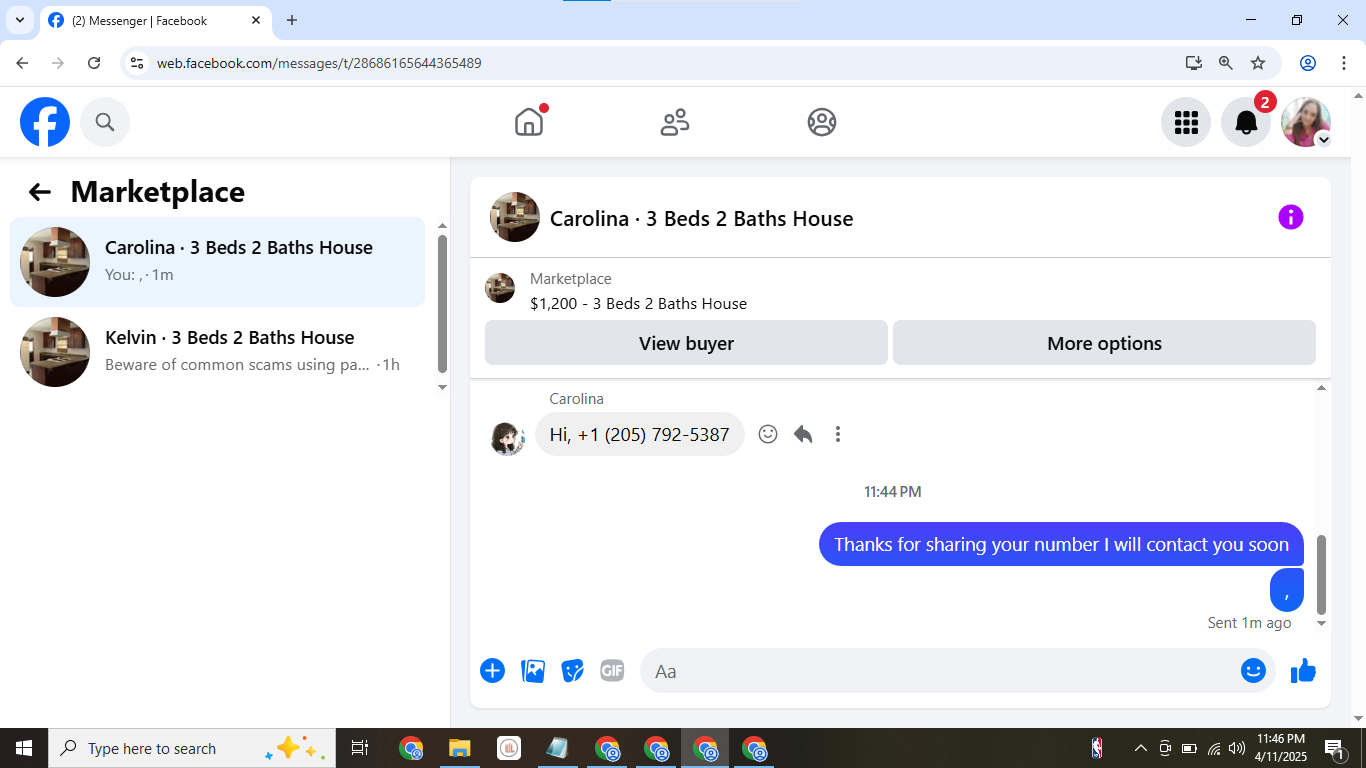Click the View buyer button
Viewport: 1366px width, 768px height.
pyautogui.click(x=686, y=343)
